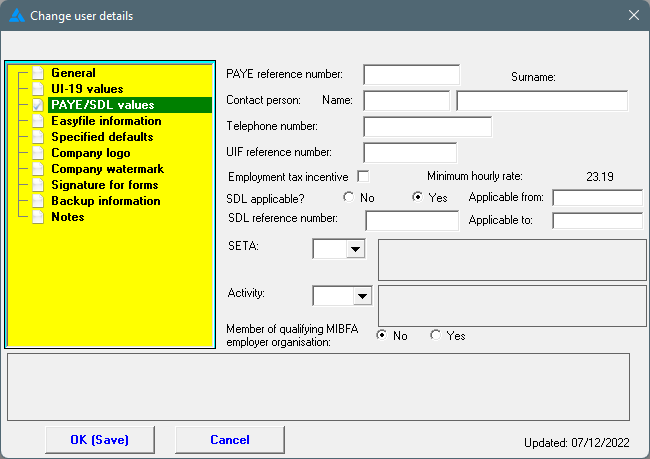Close the Change user details dialog
The width and height of the screenshot is (650, 459).
tap(633, 15)
